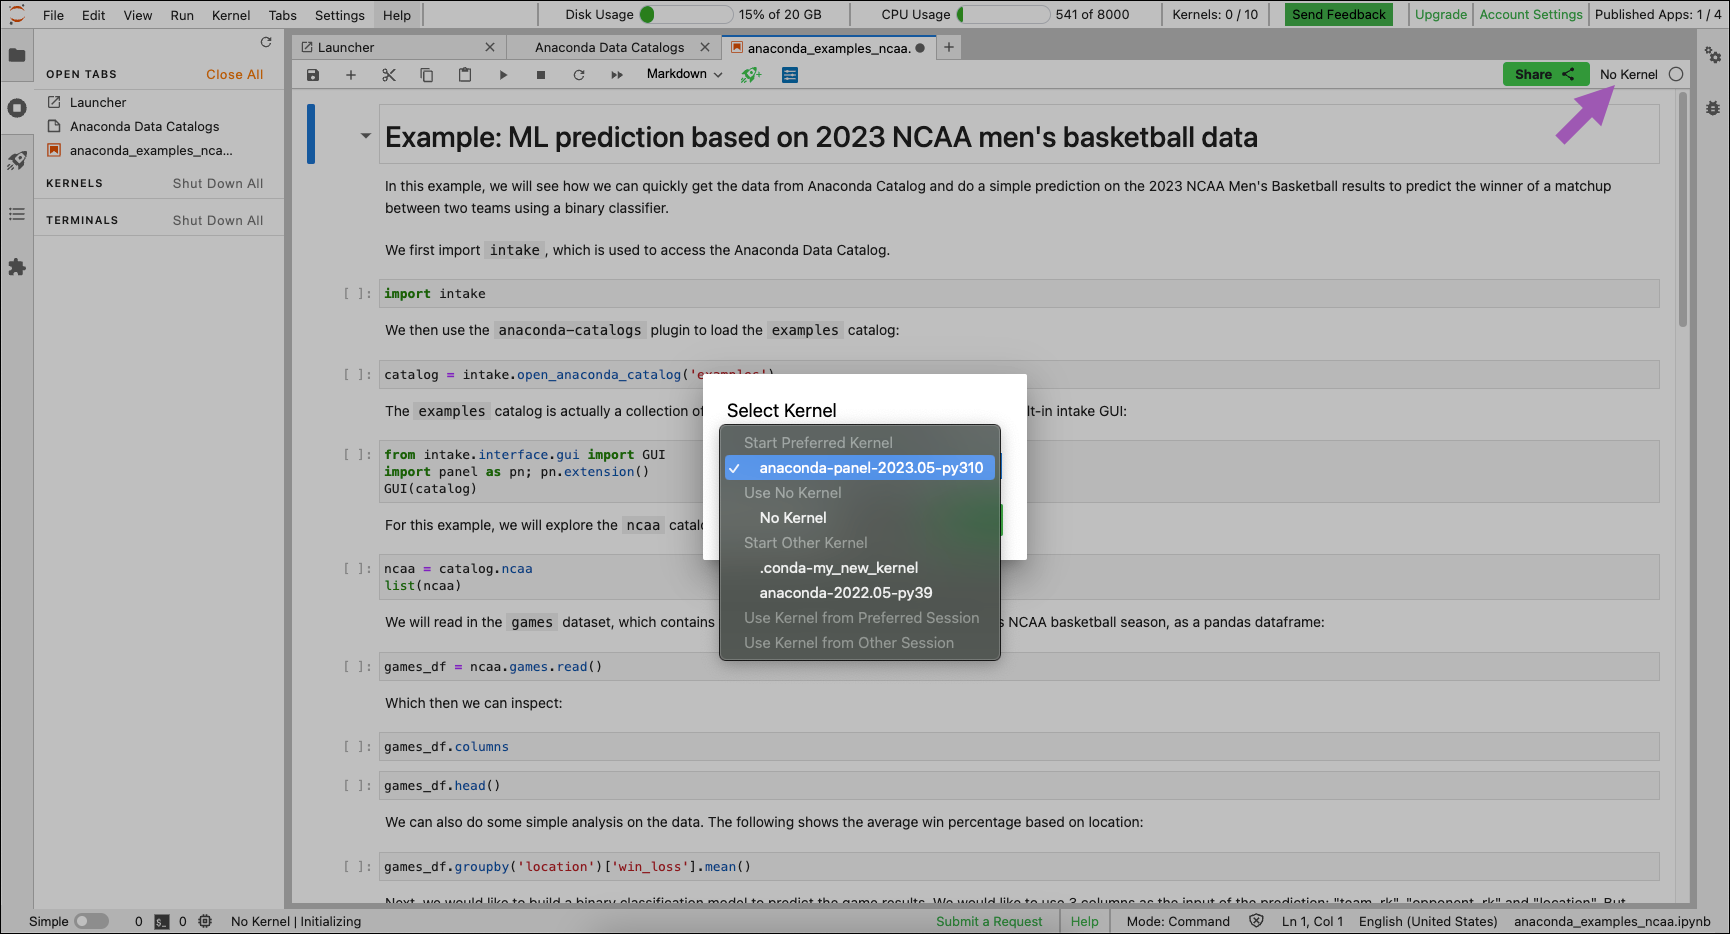Collapse the Example heading section arrow

pyautogui.click(x=365, y=136)
